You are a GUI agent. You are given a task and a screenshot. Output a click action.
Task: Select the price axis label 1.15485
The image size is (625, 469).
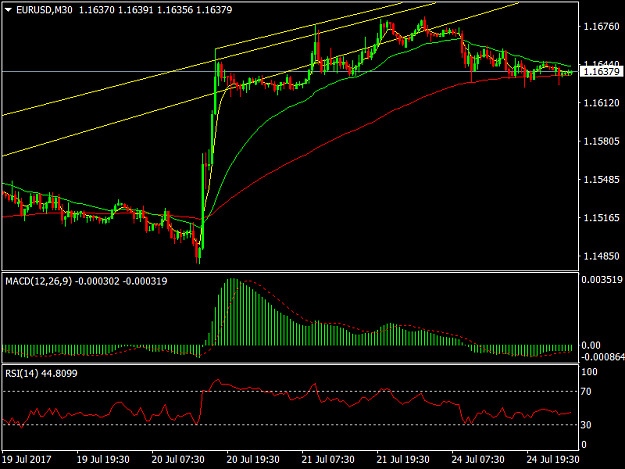(x=601, y=180)
